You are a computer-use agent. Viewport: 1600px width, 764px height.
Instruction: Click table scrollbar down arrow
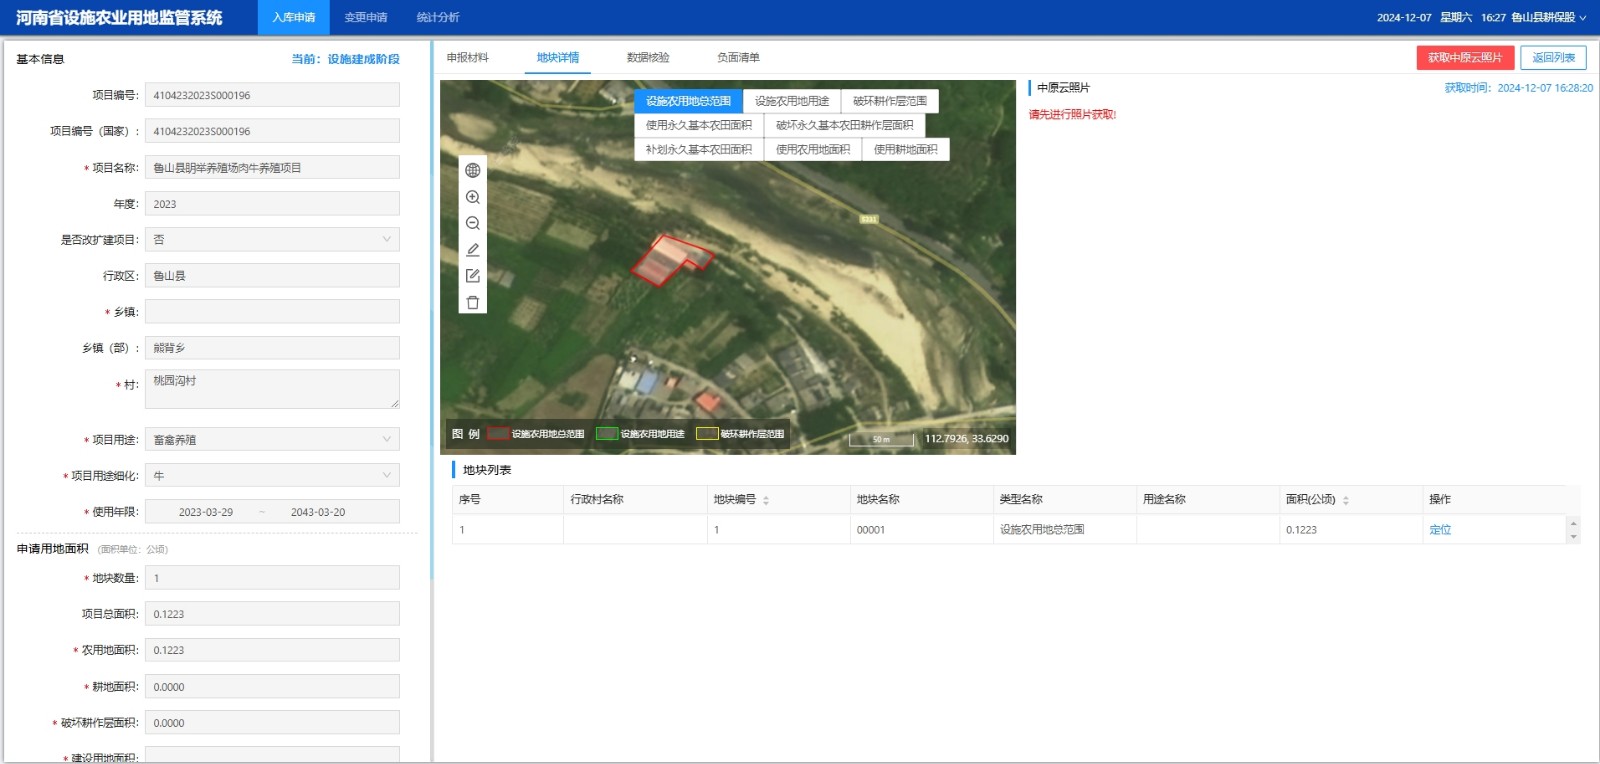pos(1574,537)
